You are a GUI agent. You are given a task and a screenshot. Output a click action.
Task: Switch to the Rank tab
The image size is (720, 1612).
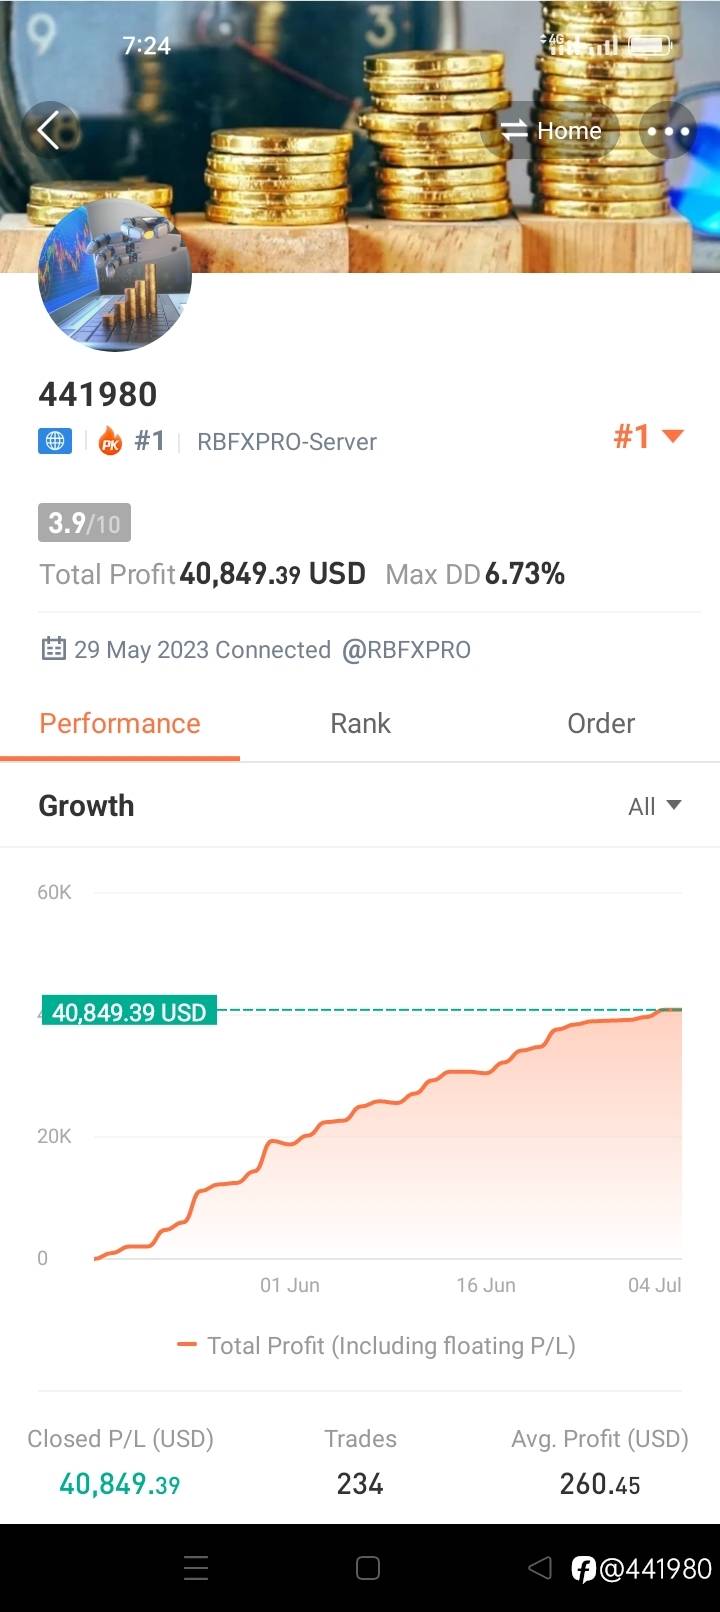pyautogui.click(x=360, y=723)
